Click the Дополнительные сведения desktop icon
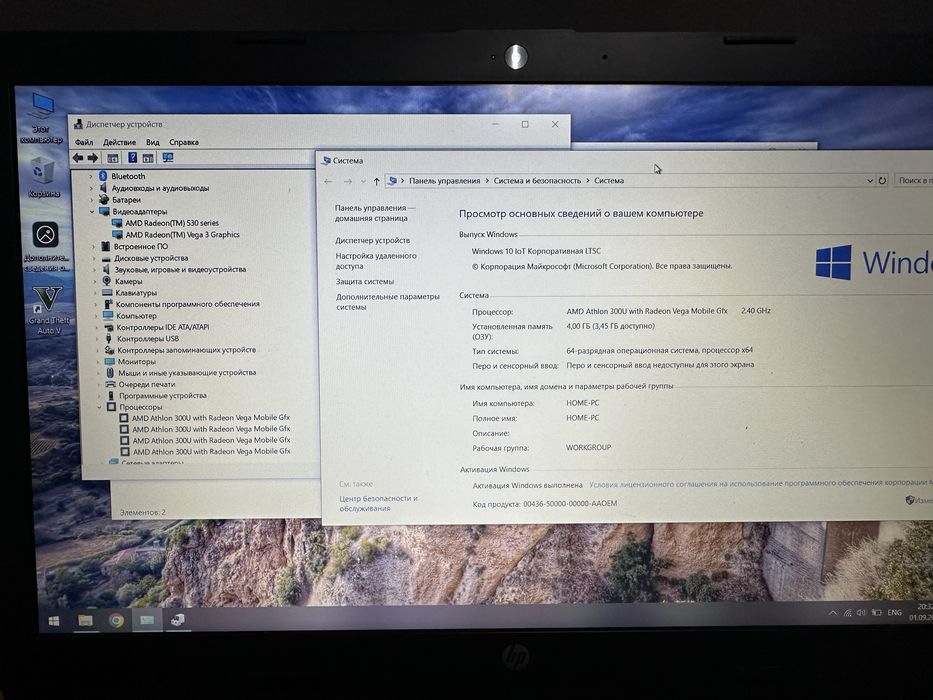 click(46, 247)
